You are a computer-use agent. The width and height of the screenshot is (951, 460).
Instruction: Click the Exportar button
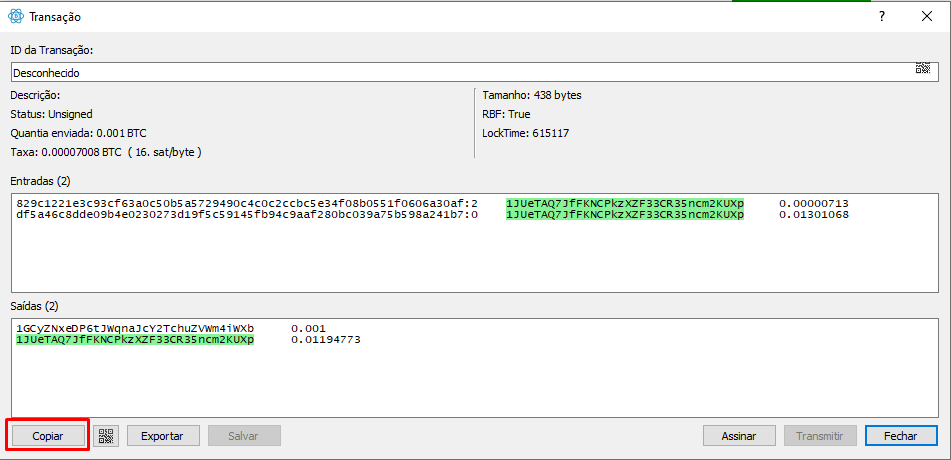pyautogui.click(x=163, y=436)
